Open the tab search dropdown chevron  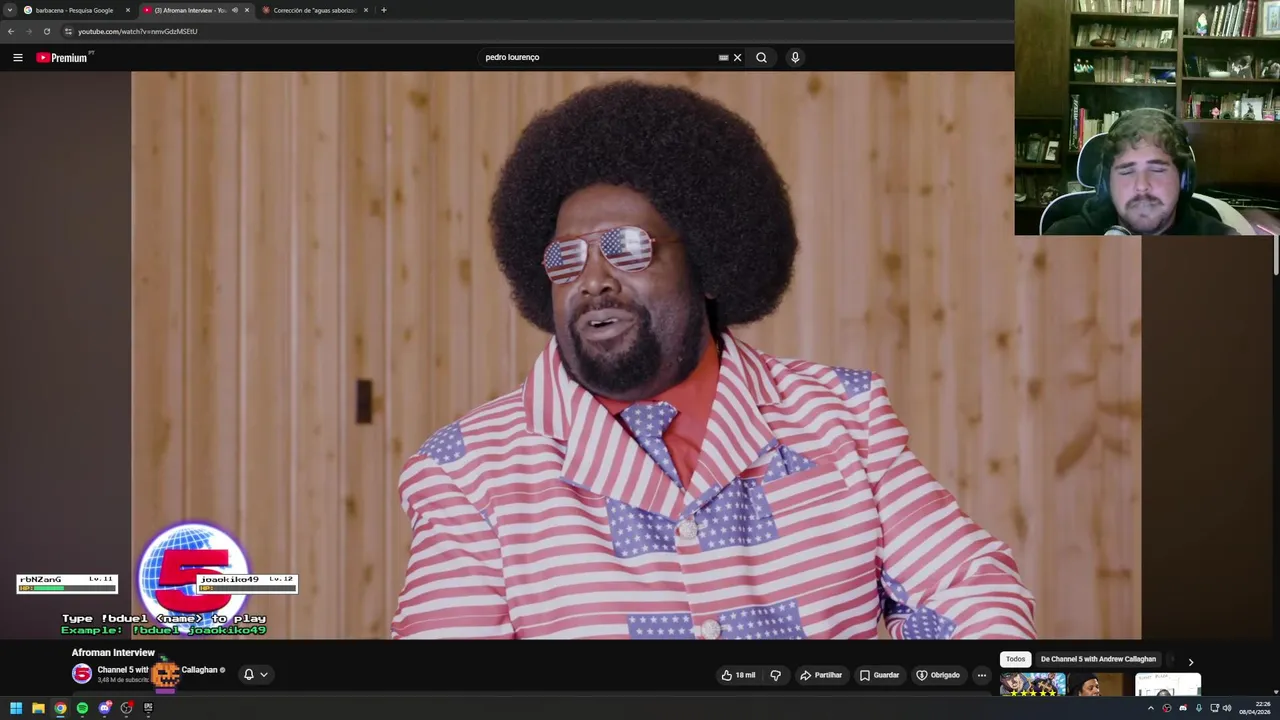coord(9,10)
